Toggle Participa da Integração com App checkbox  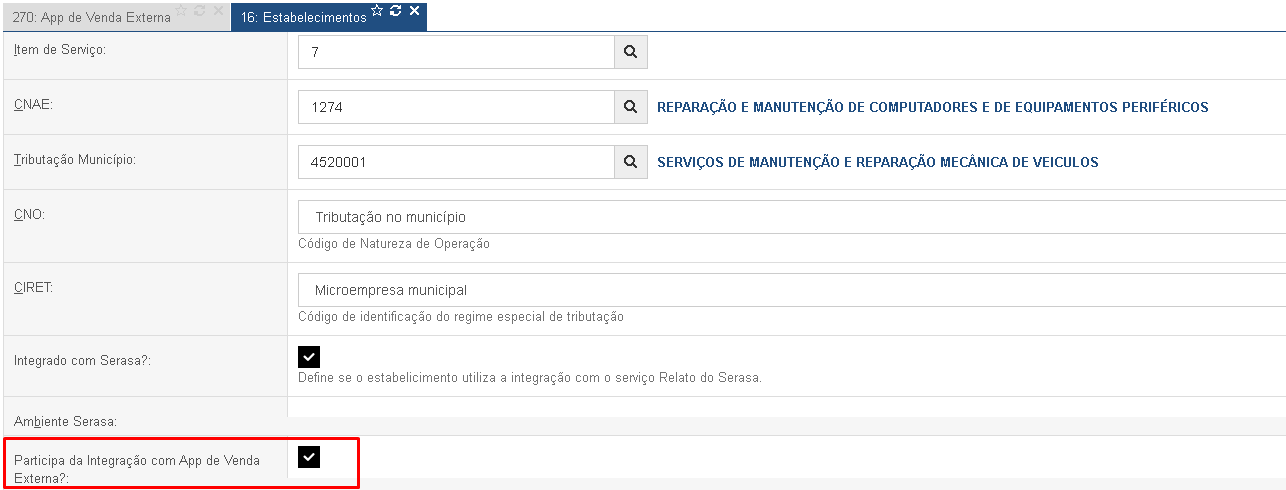click(309, 457)
